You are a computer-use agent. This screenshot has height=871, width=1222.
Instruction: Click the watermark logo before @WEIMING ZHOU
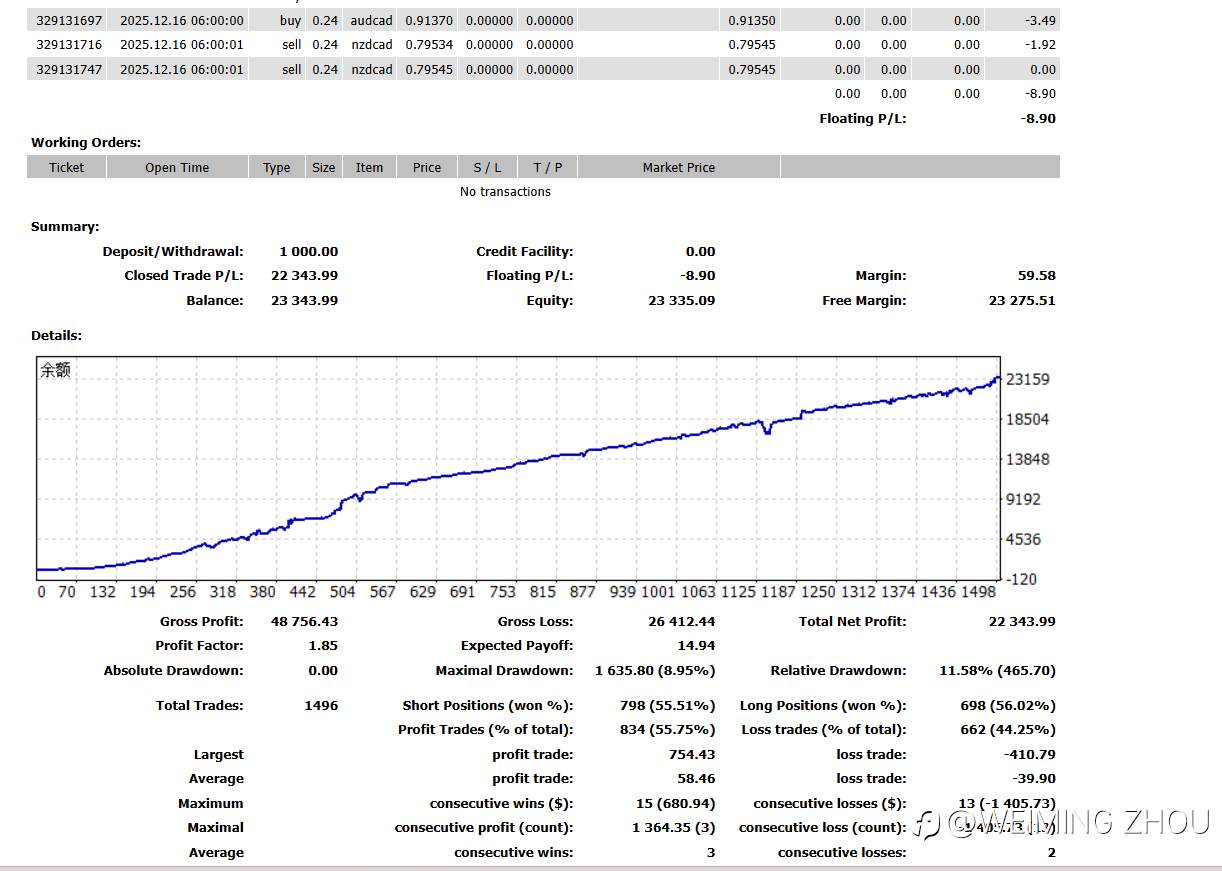pyautogui.click(x=930, y=825)
